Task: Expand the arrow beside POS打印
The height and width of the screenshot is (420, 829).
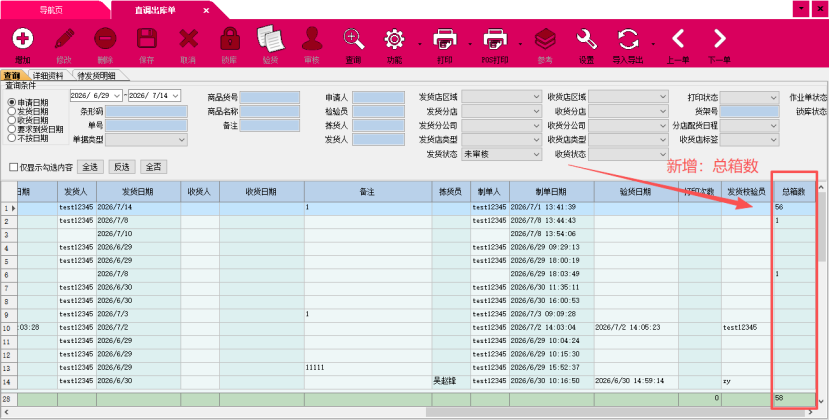Action: [x=520, y=44]
